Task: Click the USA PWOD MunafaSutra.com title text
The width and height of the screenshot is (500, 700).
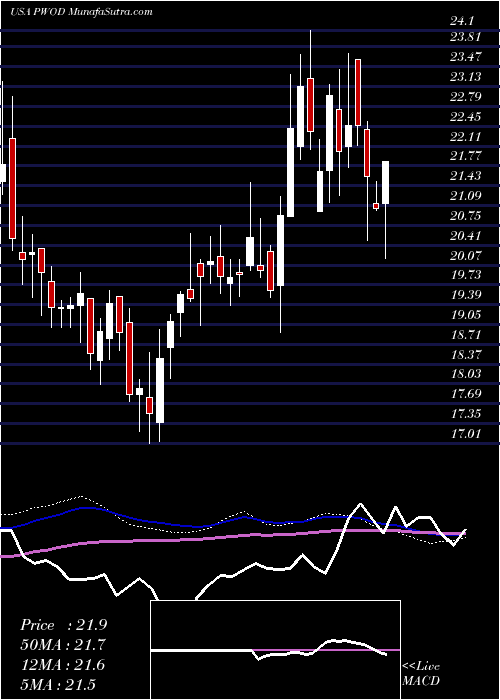Action: click(81, 12)
